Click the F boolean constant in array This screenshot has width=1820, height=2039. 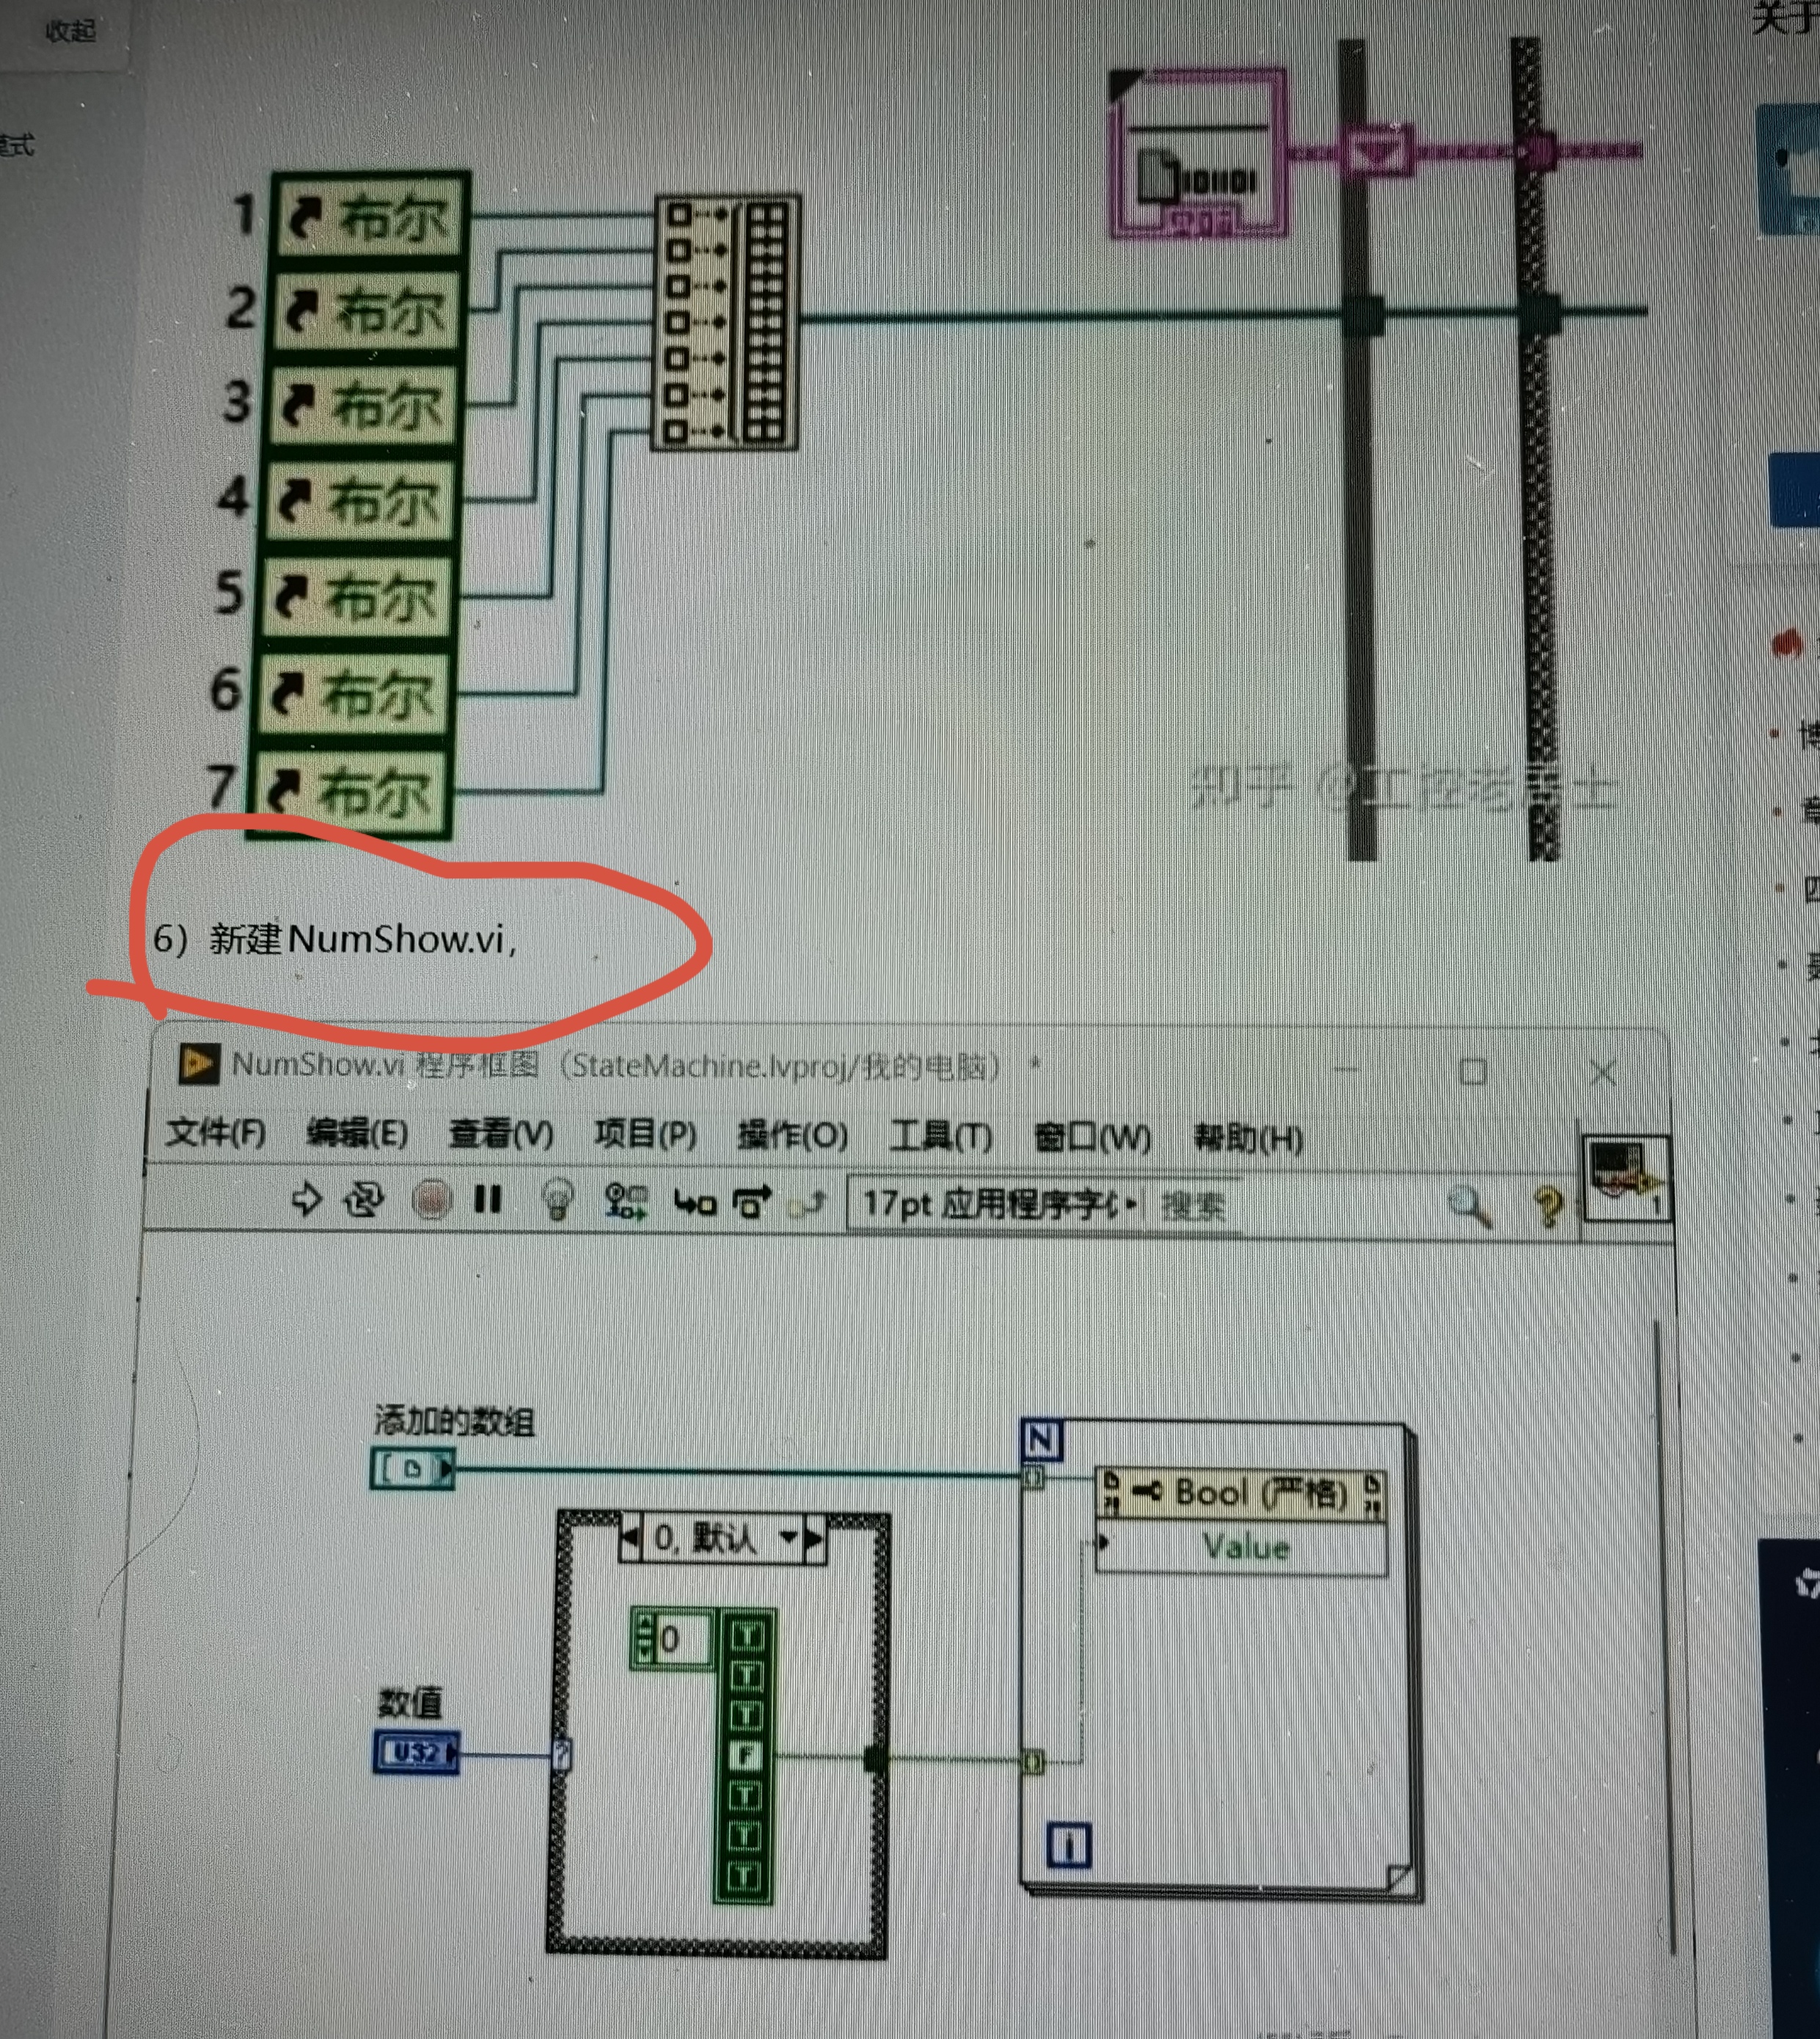(746, 1756)
